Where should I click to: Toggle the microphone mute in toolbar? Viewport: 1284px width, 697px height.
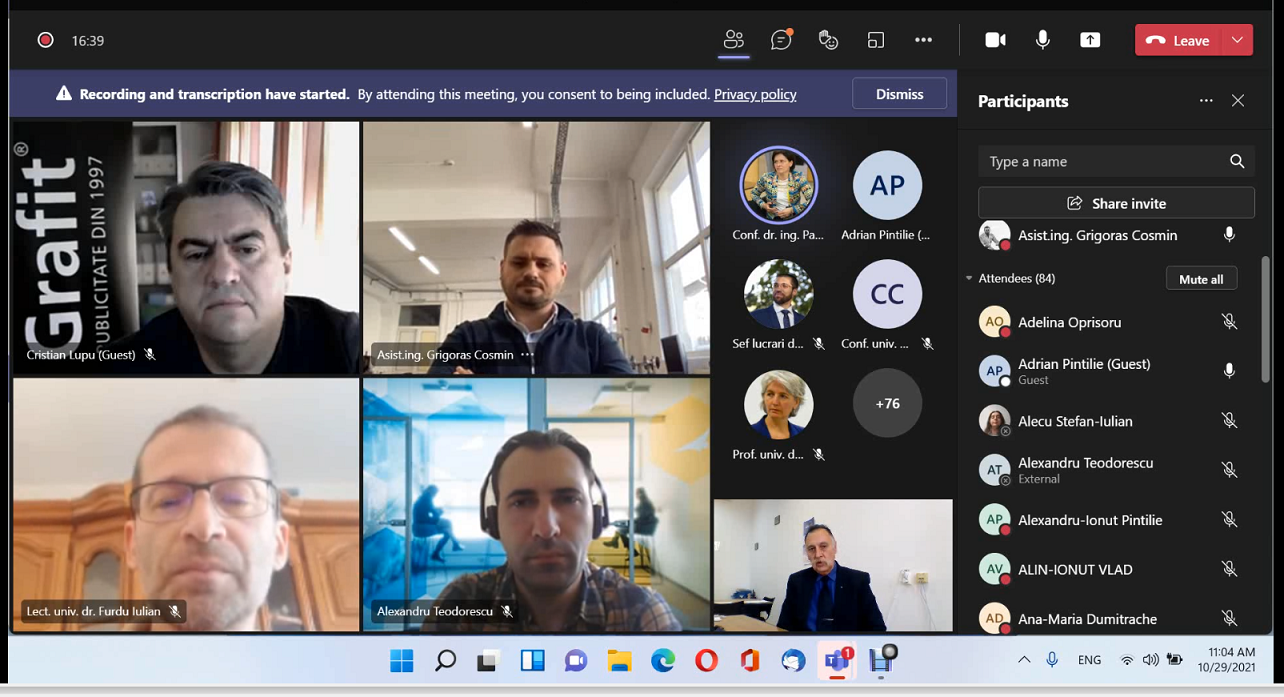pyautogui.click(x=1043, y=40)
